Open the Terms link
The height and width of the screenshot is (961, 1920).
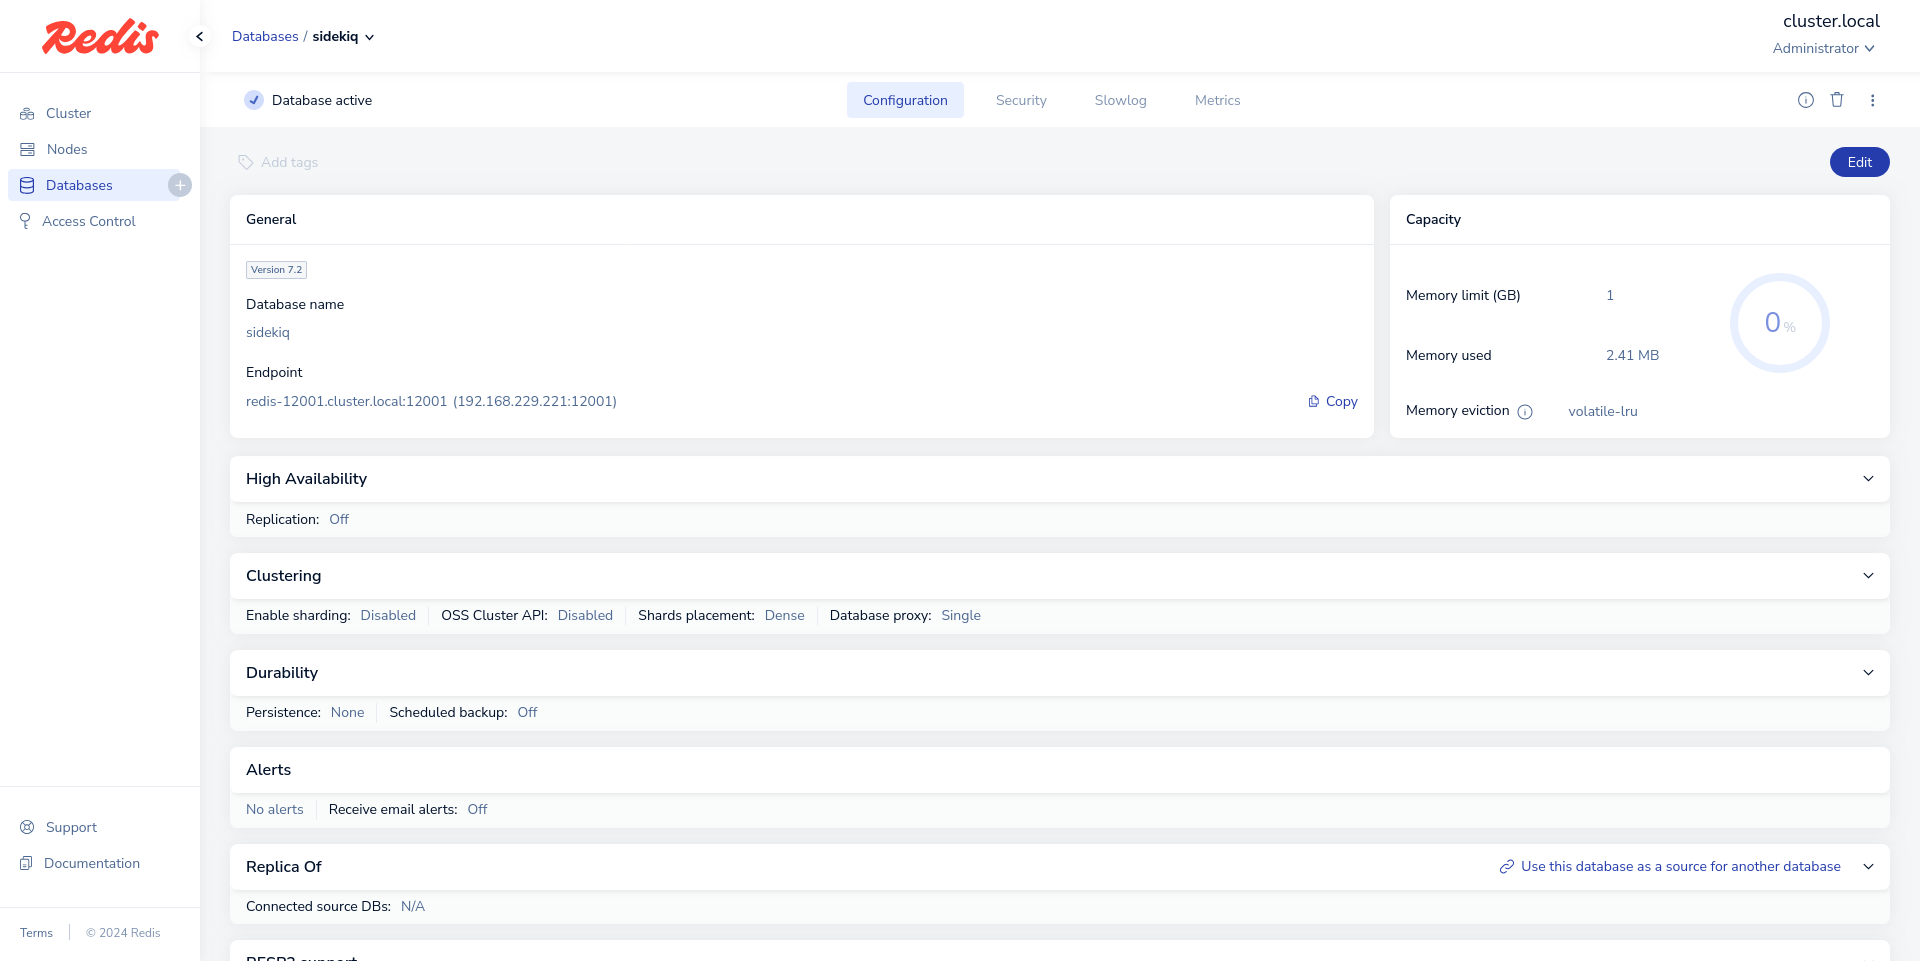(36, 933)
